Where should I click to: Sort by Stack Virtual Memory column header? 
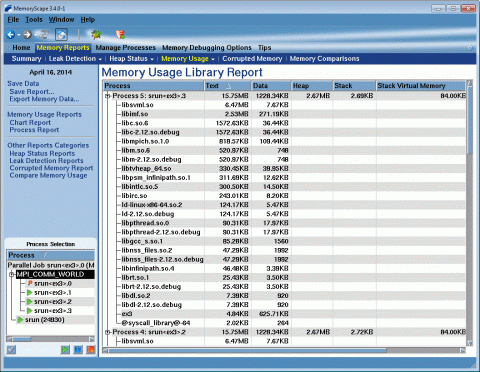[421, 86]
